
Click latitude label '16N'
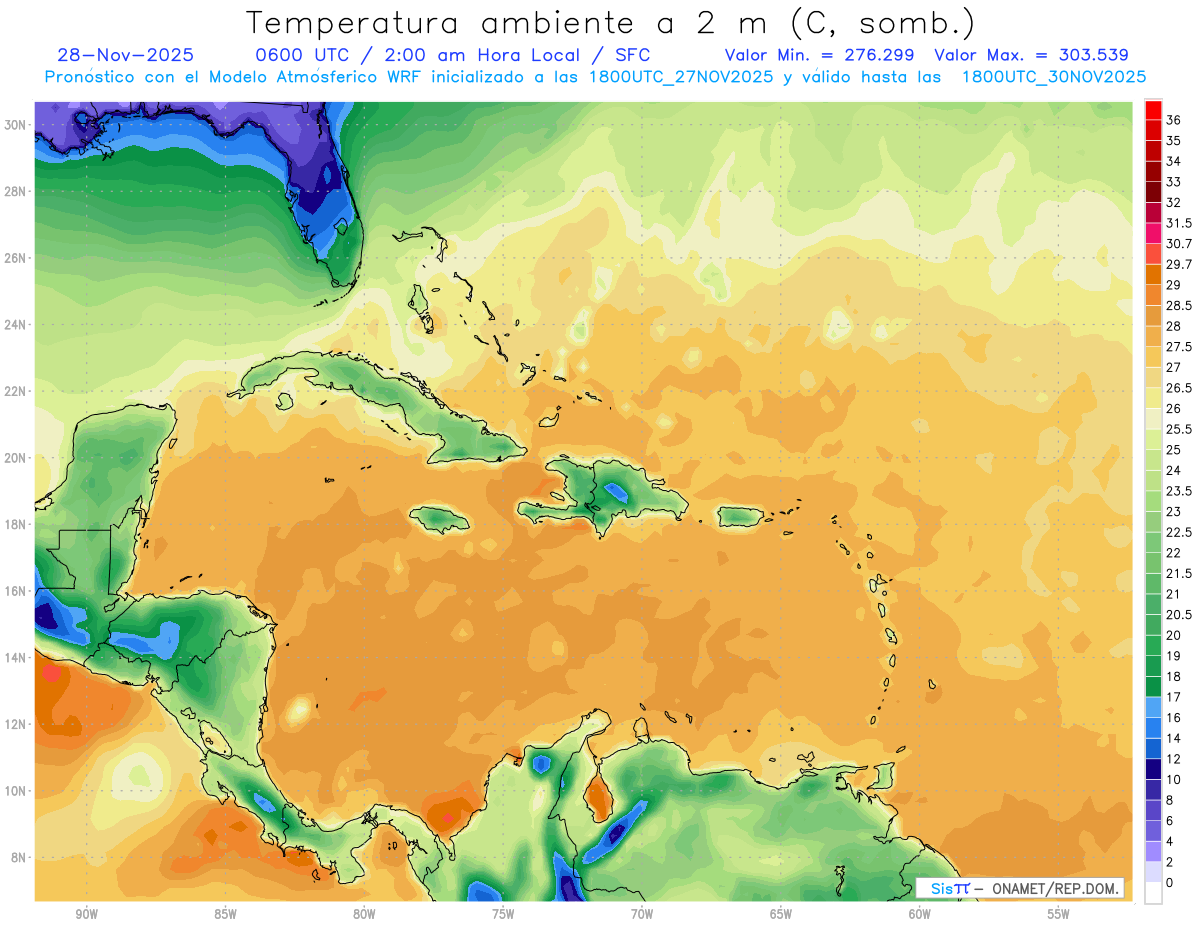point(15,591)
